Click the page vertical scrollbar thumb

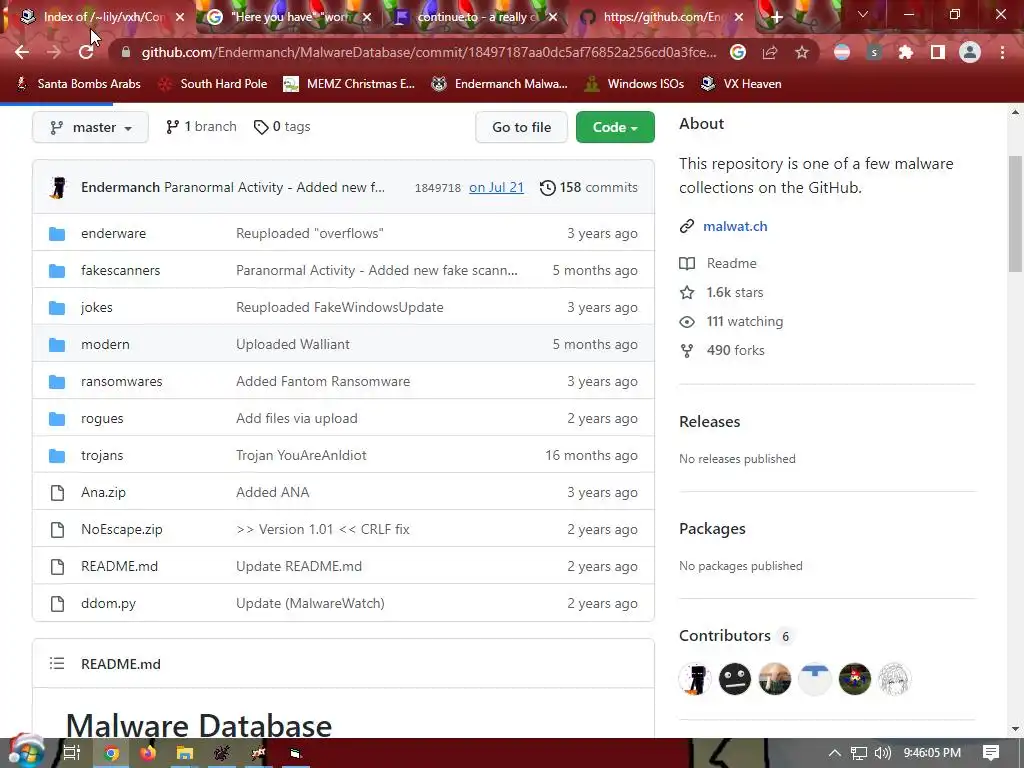tap(1015, 214)
